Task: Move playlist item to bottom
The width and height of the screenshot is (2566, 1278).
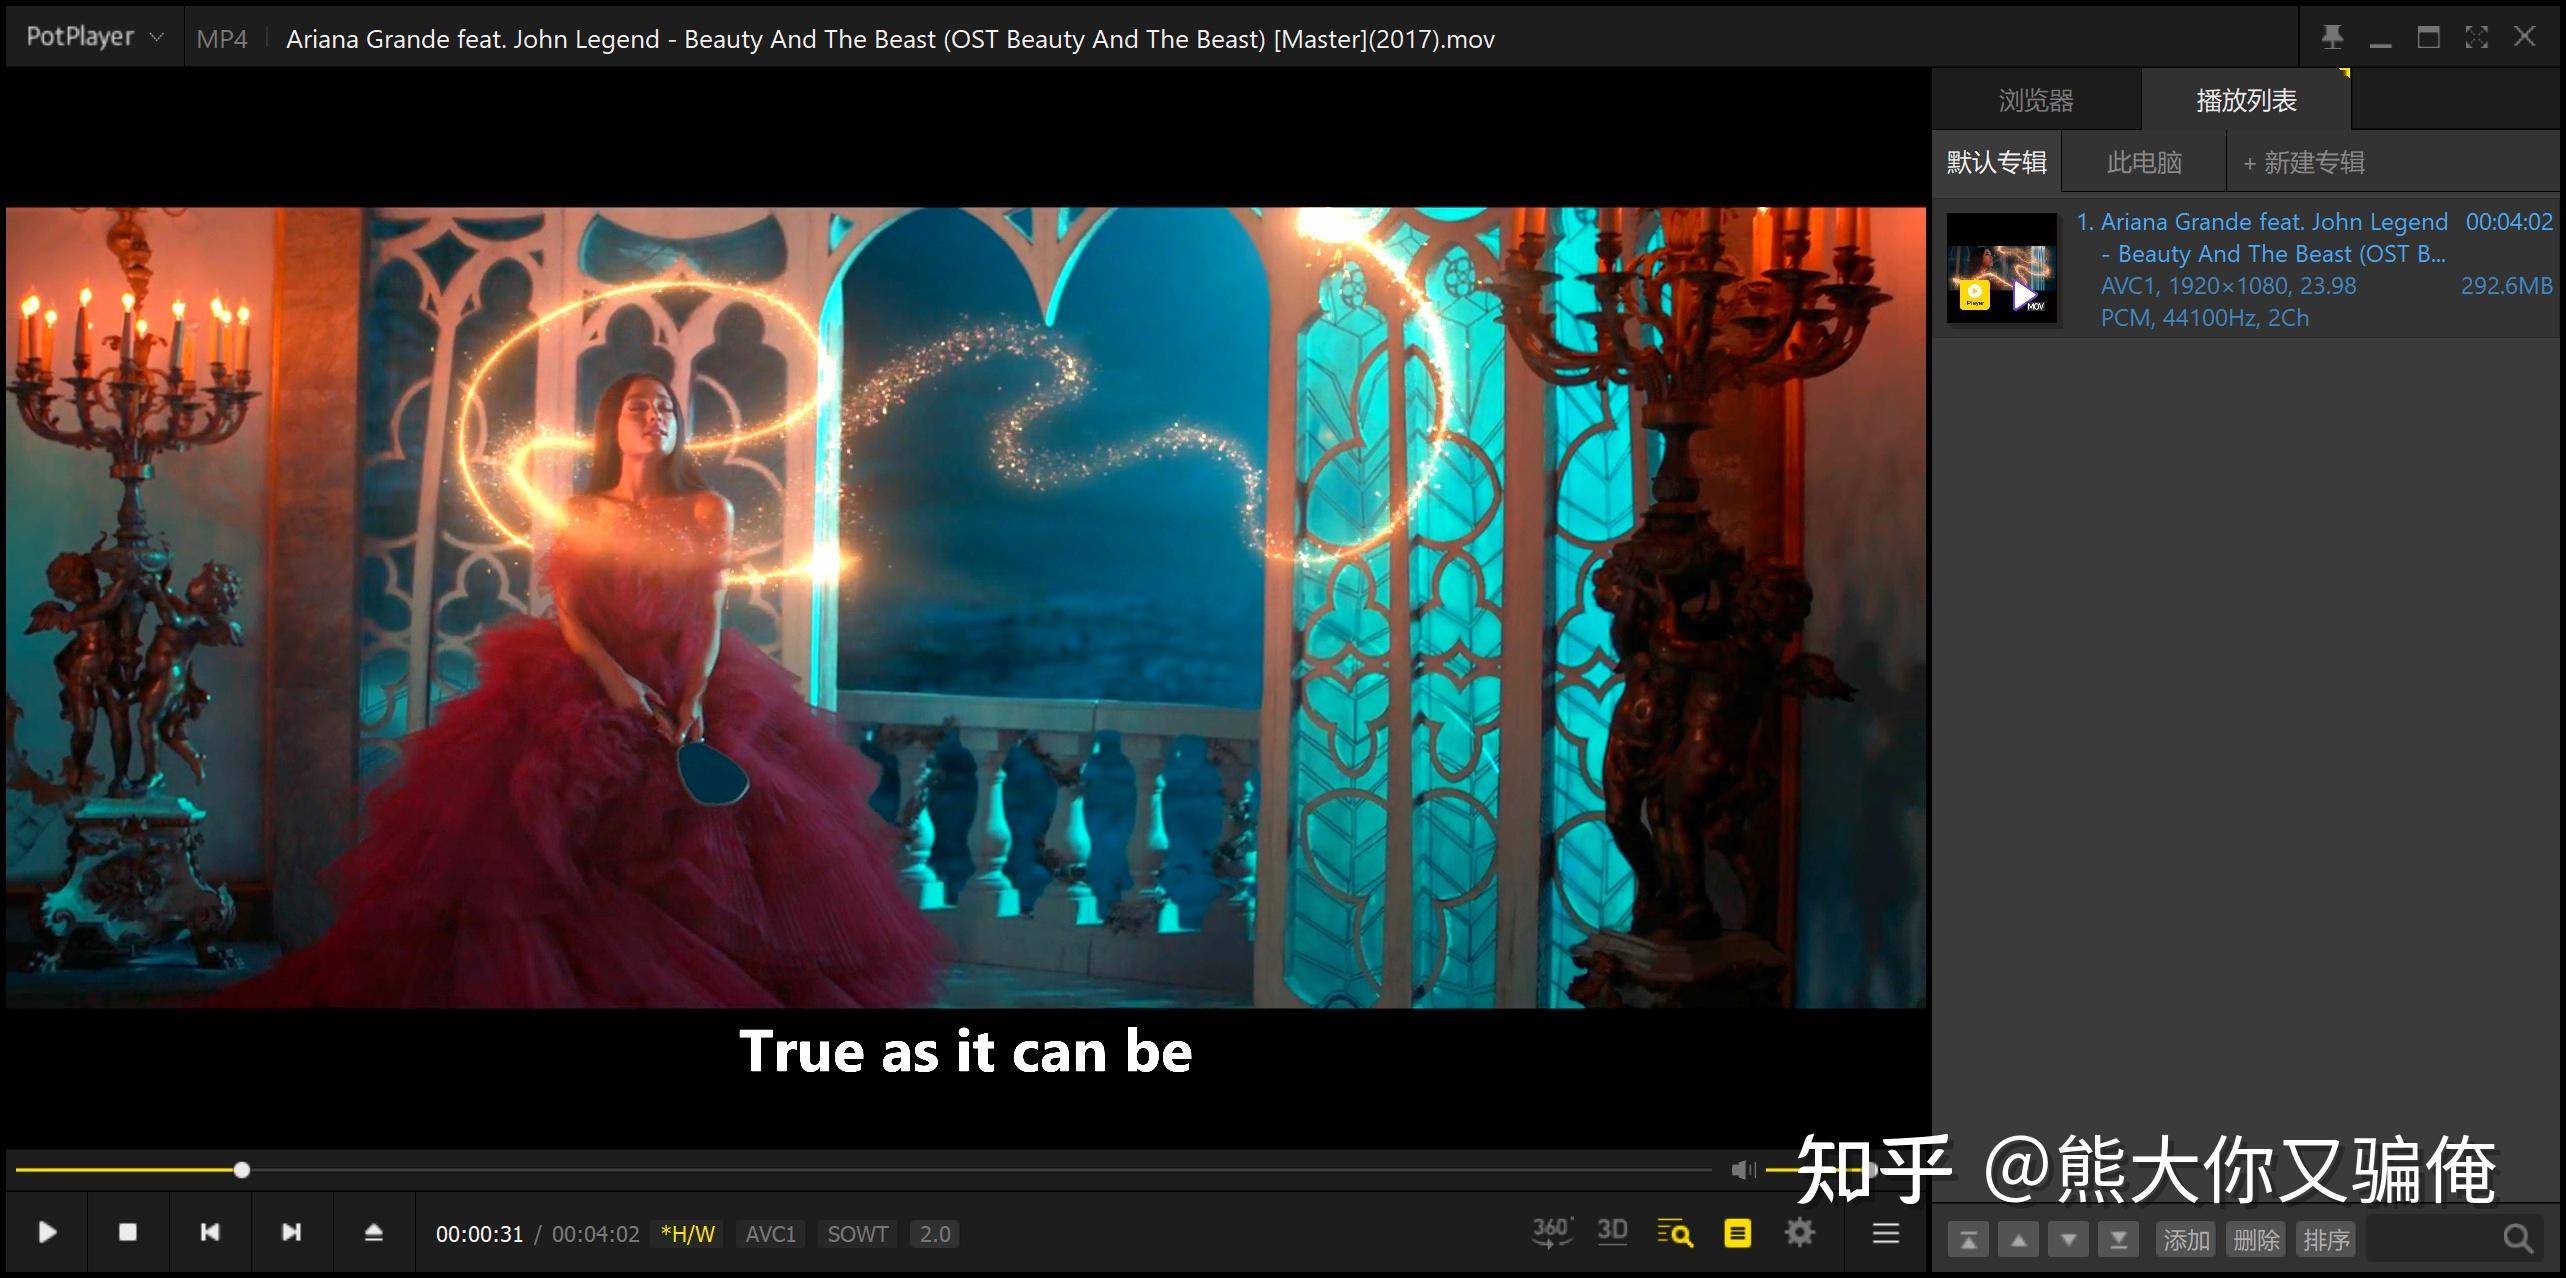Action: pos(2118,1240)
